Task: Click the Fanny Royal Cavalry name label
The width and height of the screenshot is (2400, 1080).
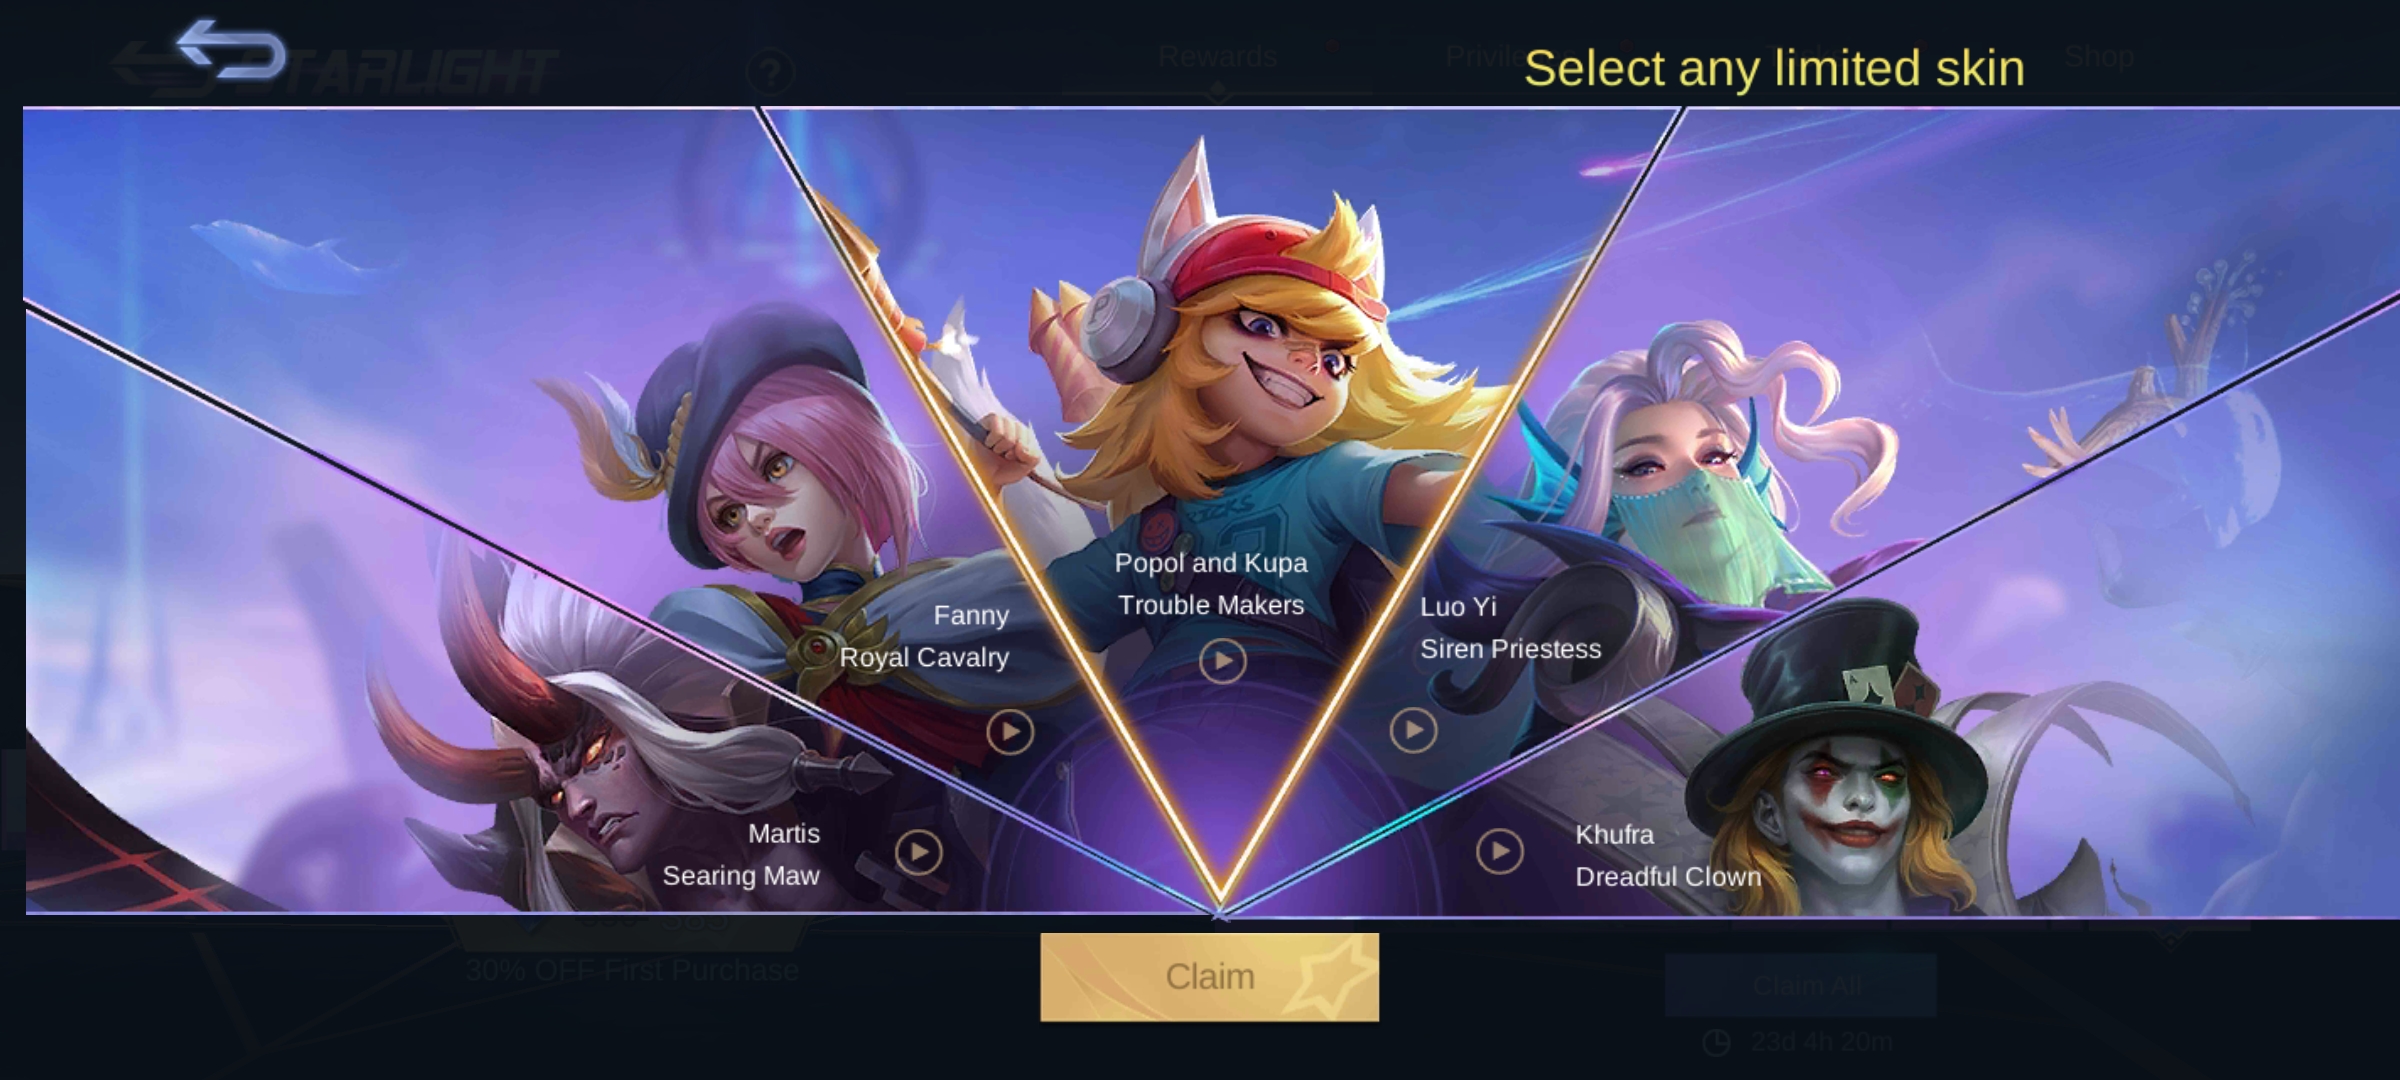Action: pyautogui.click(x=924, y=636)
